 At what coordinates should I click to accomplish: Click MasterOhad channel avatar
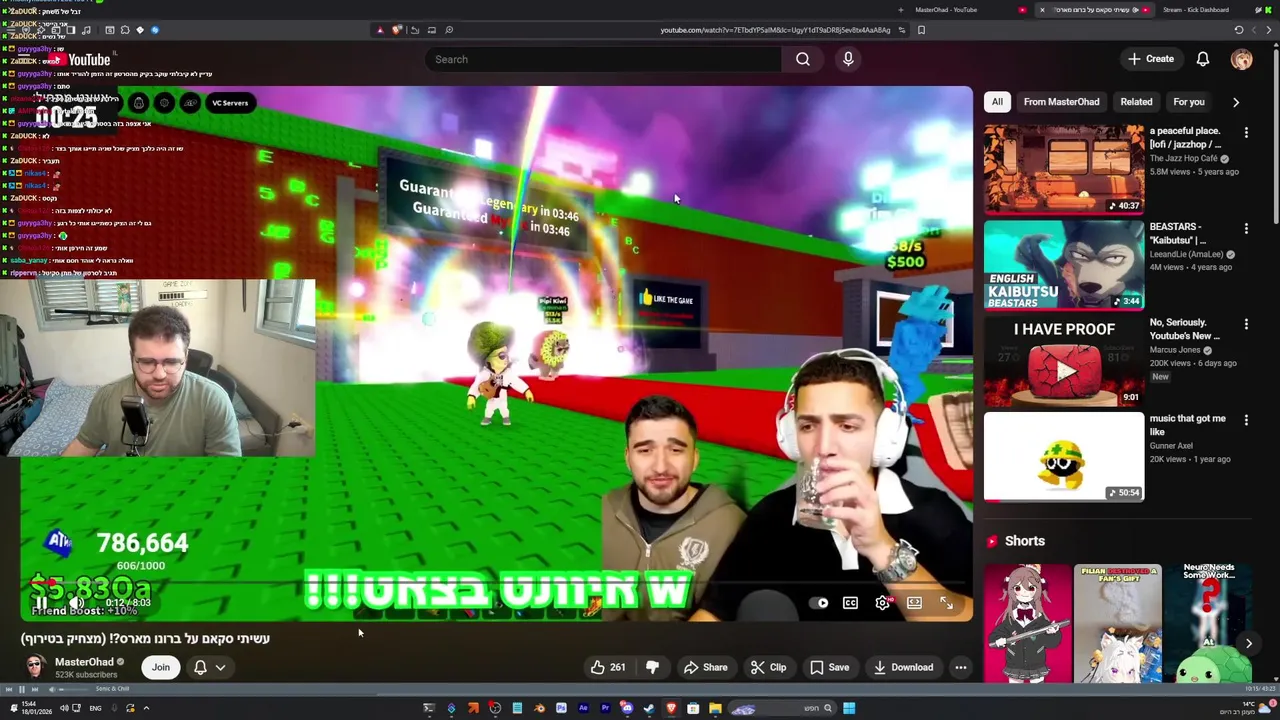coord(35,667)
